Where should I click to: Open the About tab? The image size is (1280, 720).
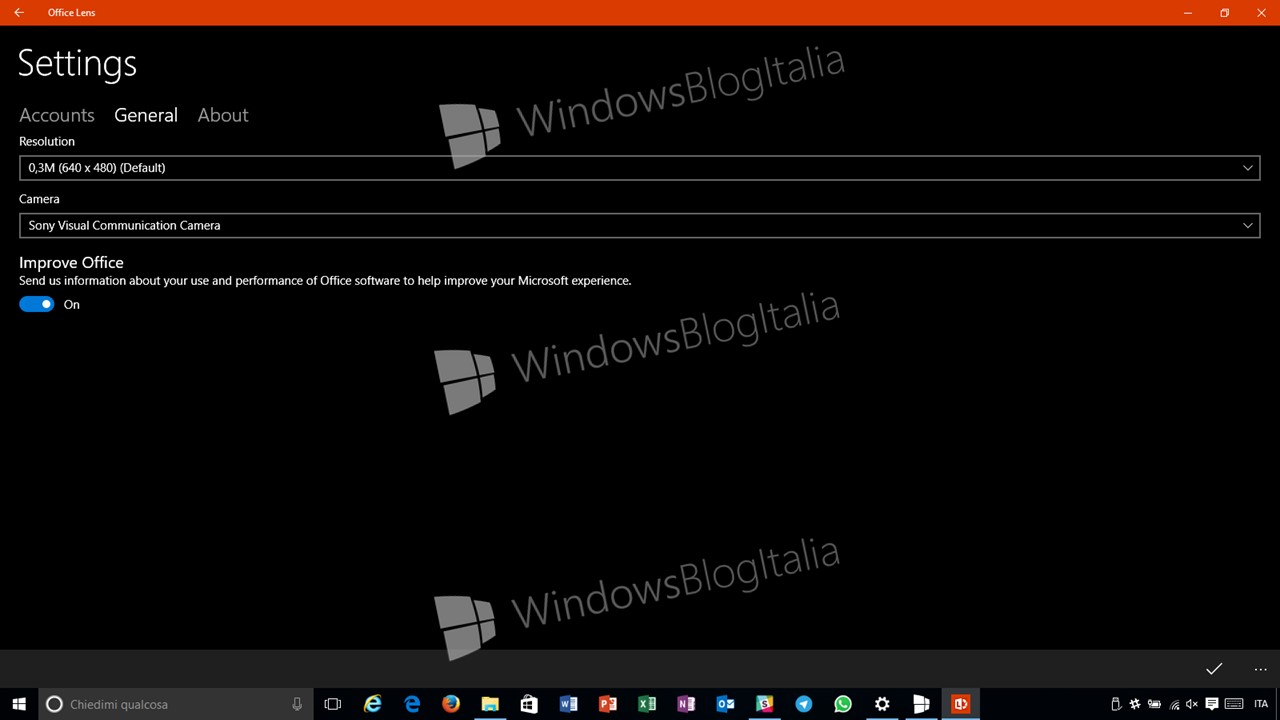pyautogui.click(x=223, y=115)
